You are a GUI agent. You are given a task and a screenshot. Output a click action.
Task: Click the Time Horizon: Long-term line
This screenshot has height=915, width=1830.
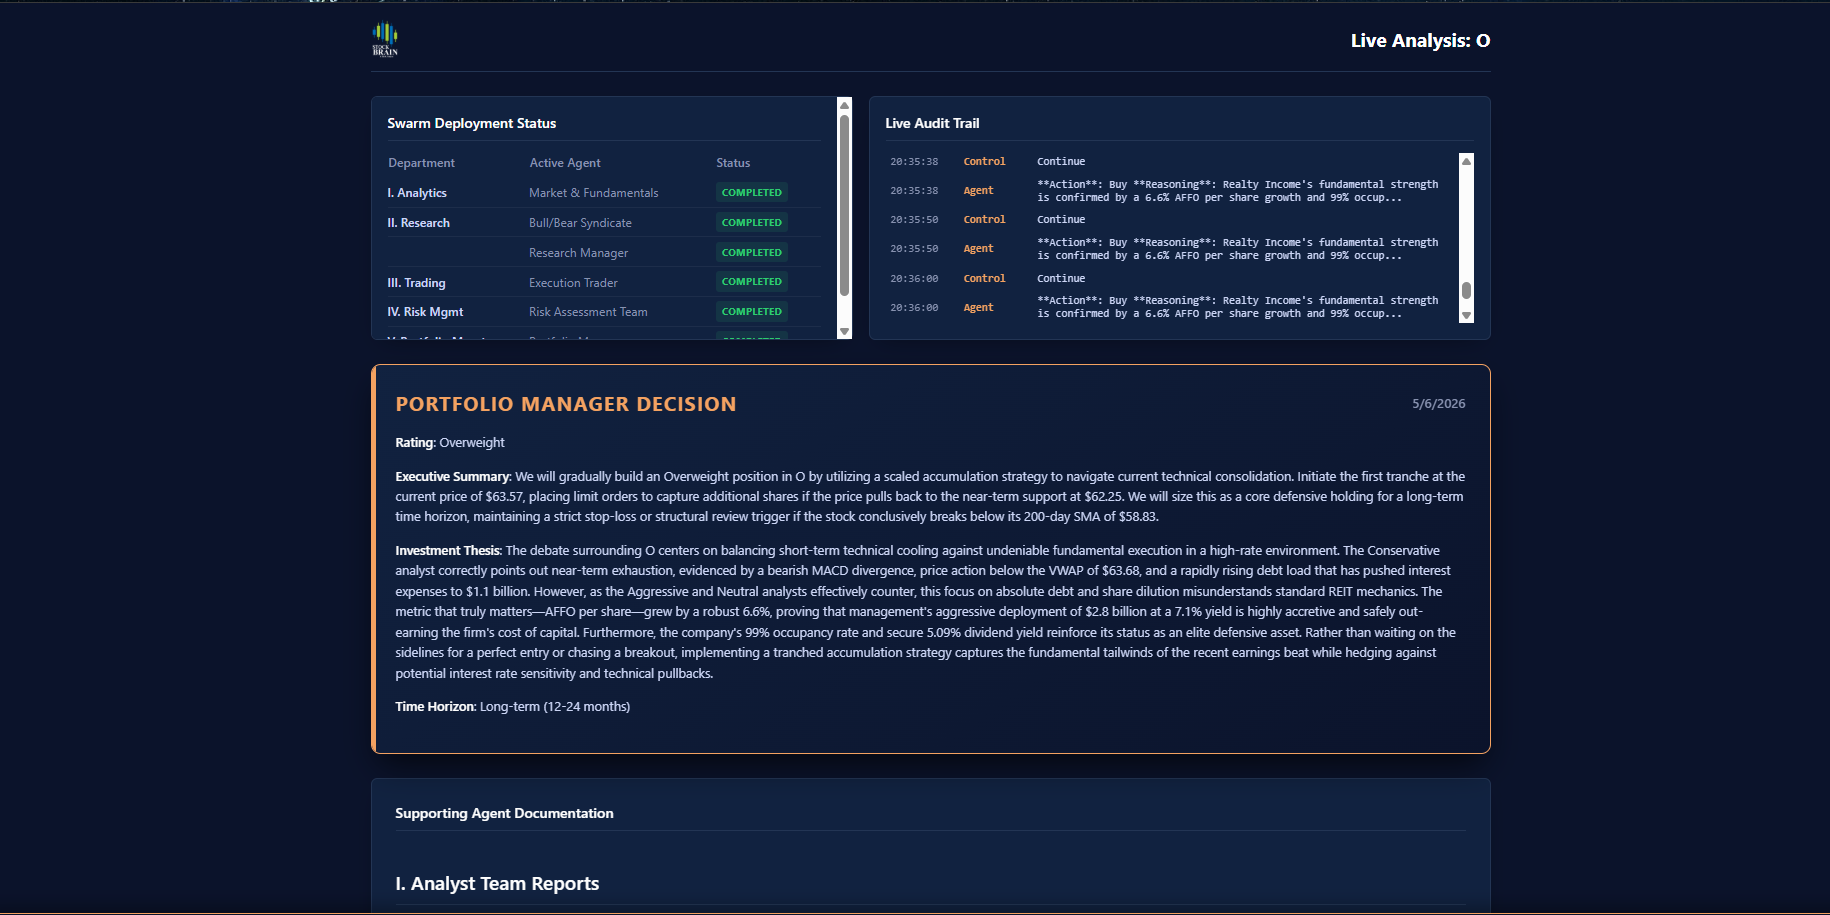pos(513,706)
